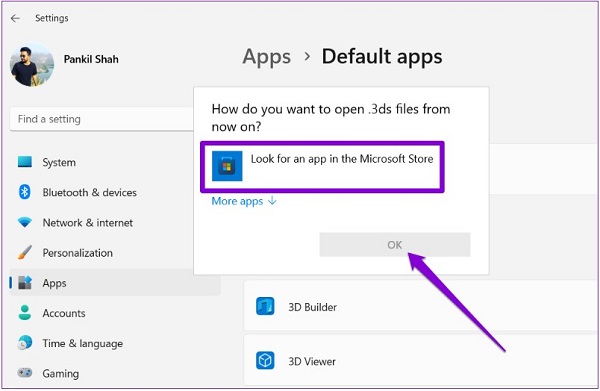Click the Microsoft Store icon in dialog
600x391 pixels.
[227, 166]
